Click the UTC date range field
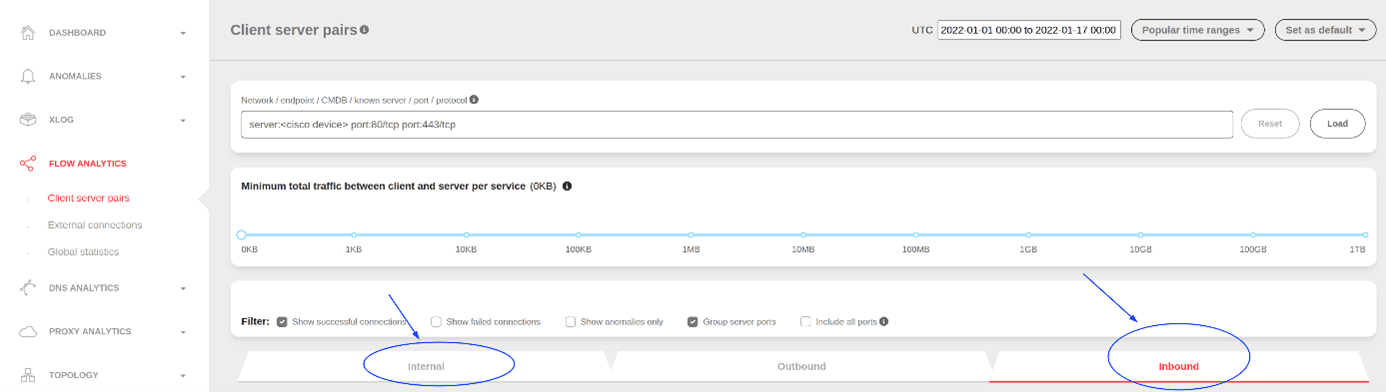The height and width of the screenshot is (392, 1386). 1029,30
